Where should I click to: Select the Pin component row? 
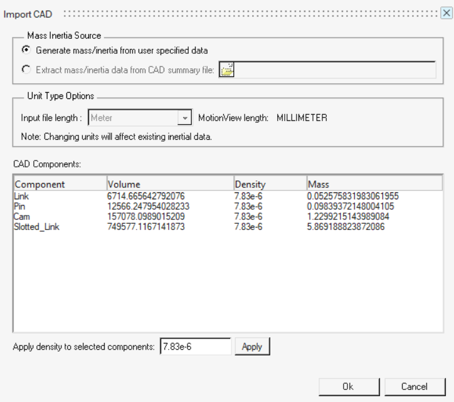pyautogui.click(x=228, y=206)
